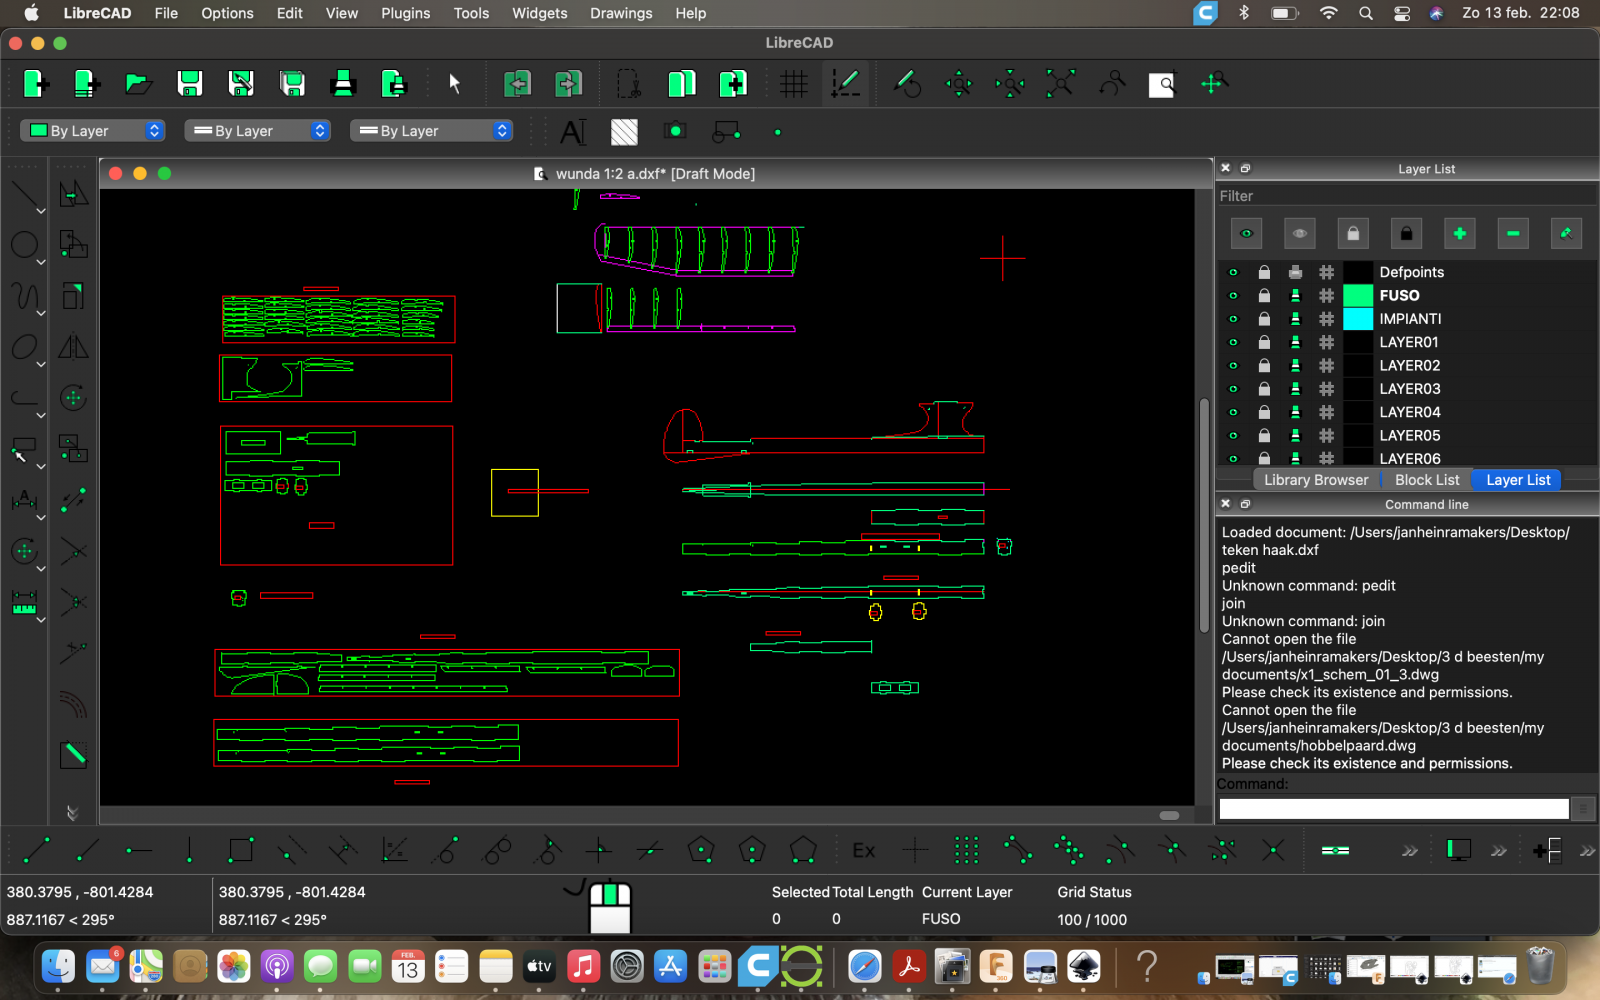Open the Widgets menu

[x=539, y=13]
